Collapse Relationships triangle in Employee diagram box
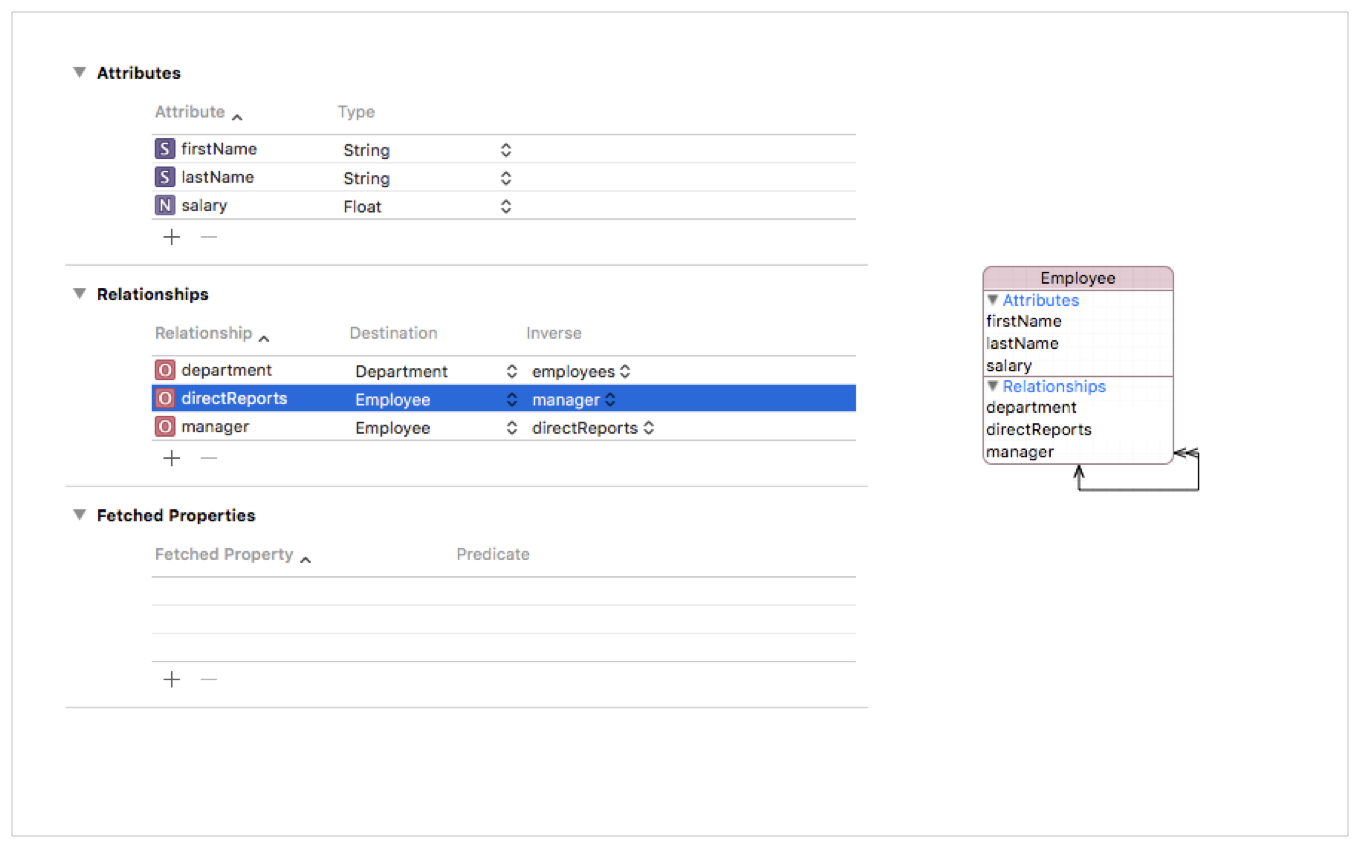Screen dimensions: 1360x848 [x=993, y=386]
